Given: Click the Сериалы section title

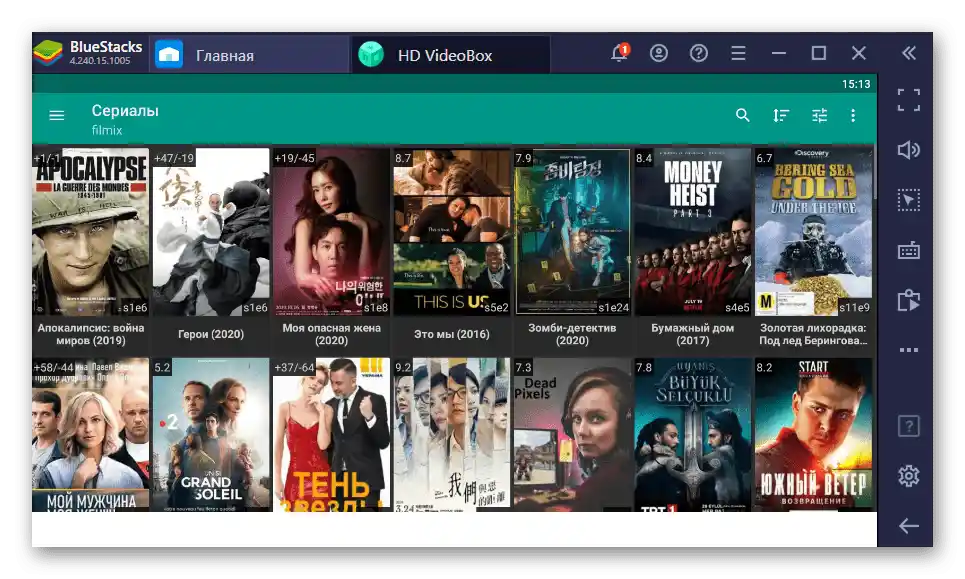Looking at the screenshot, I should point(125,111).
